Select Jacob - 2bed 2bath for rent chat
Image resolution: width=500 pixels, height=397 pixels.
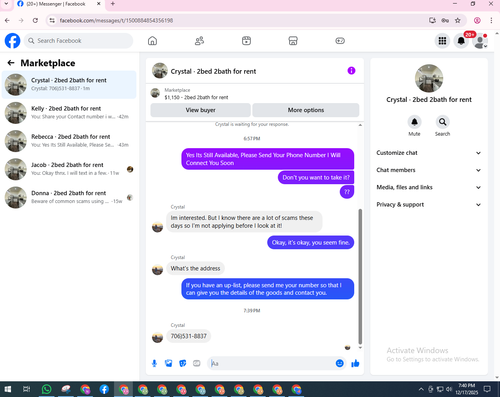[69, 169]
